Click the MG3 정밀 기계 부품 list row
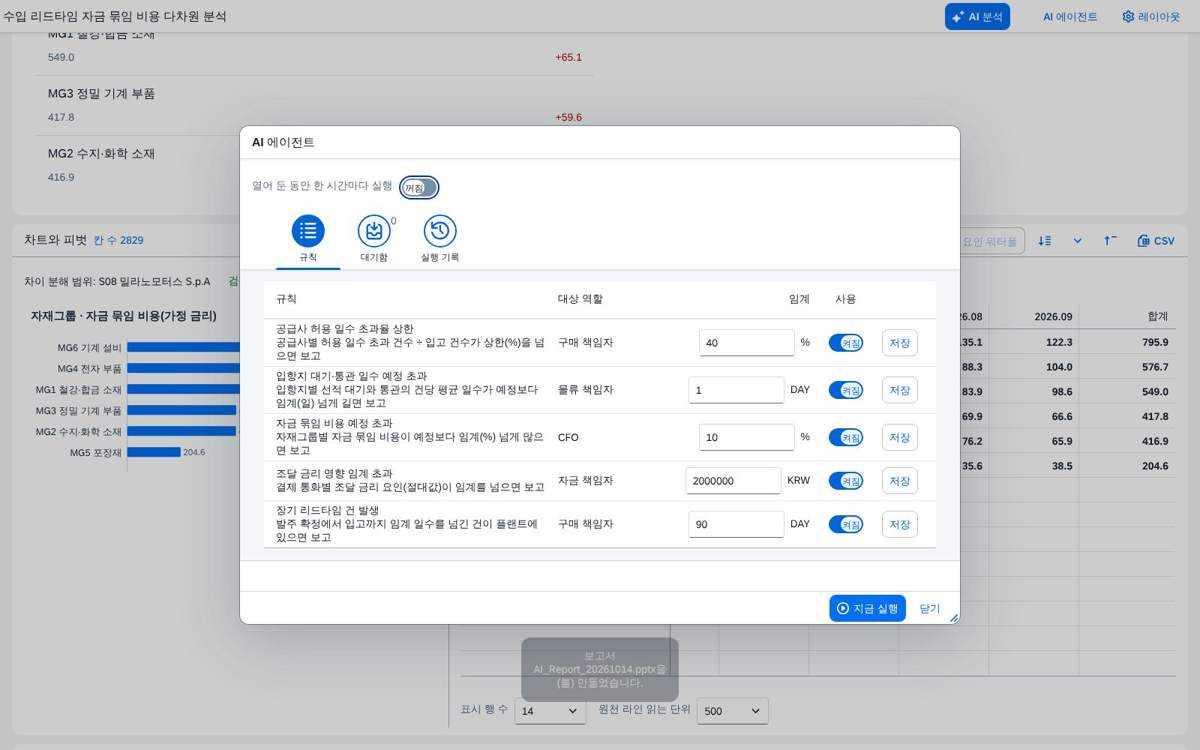 (x=315, y=105)
